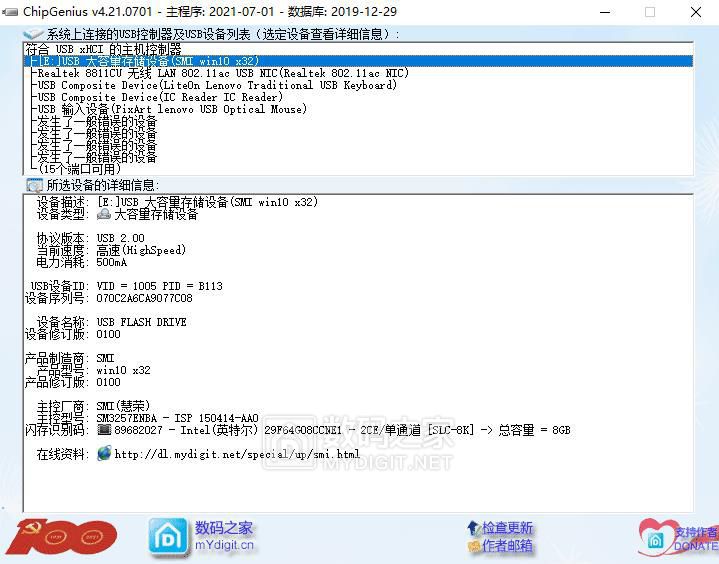719x564 pixels.
Task: Click the ChipGenius title bar
Action: 300,12
